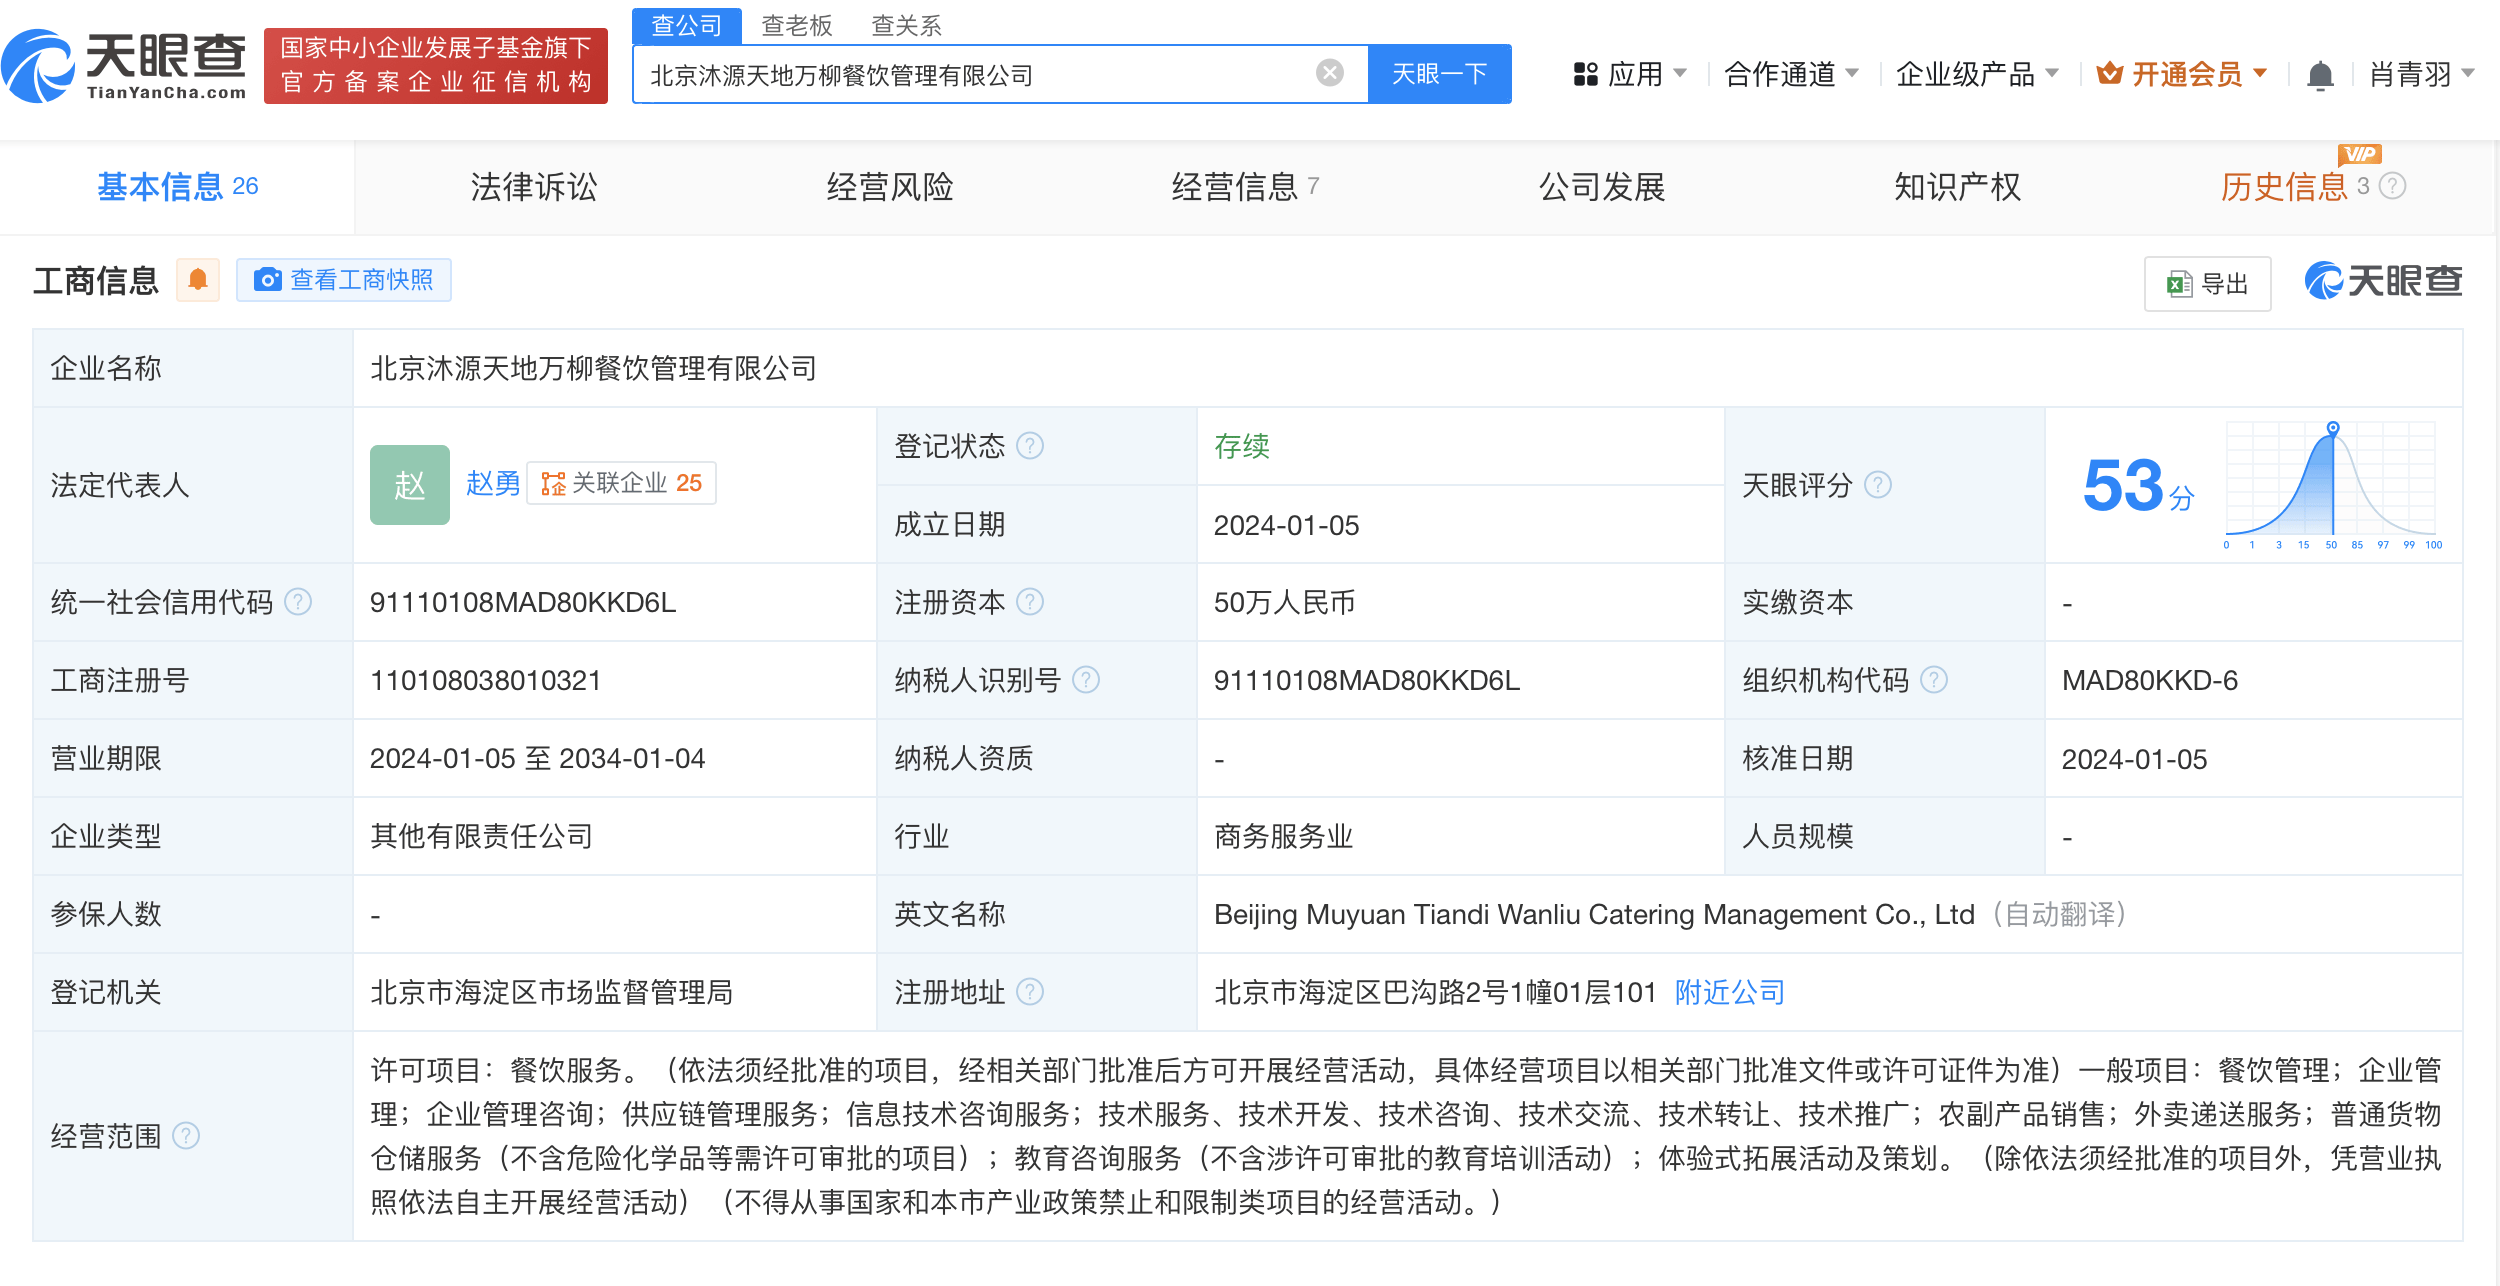Screen dimensions: 2500x1286
Task: Click the 导出 export button
Action: click(x=2207, y=284)
